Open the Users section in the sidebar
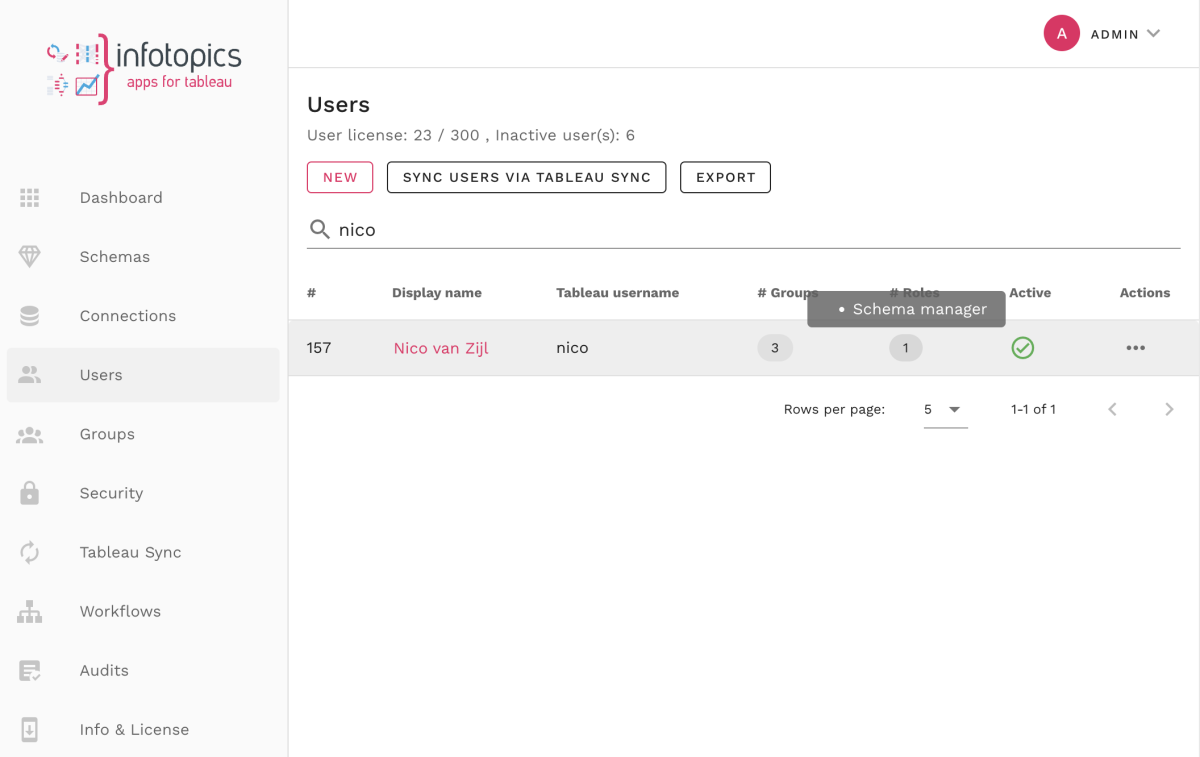Screen dimensions: 1200x757 tap(100, 375)
